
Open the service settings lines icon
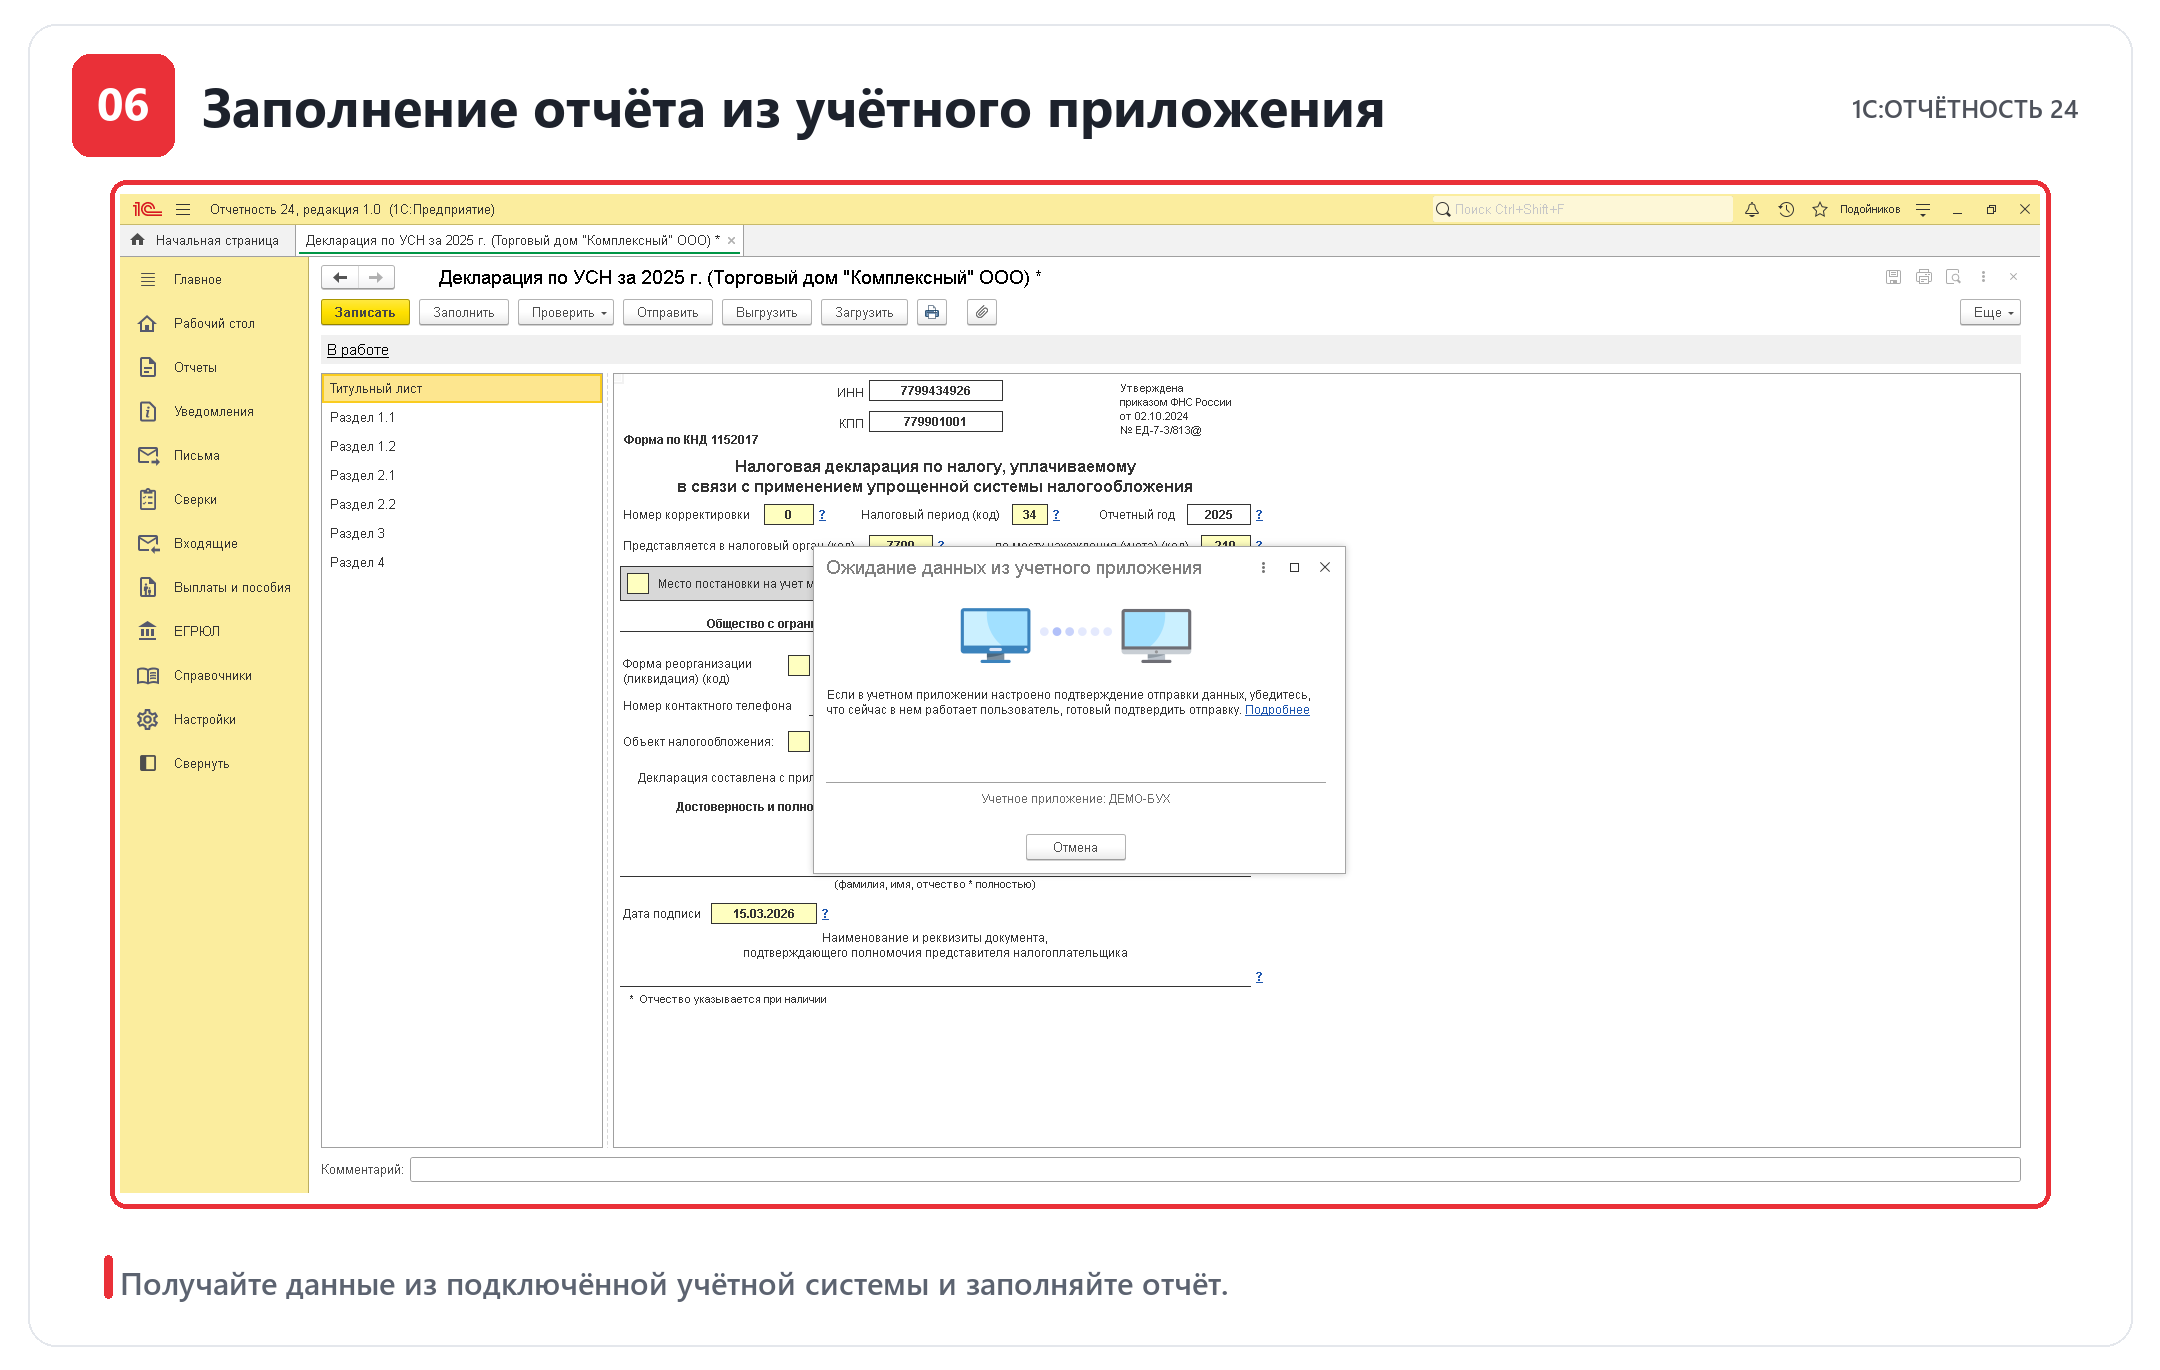coord(1923,209)
